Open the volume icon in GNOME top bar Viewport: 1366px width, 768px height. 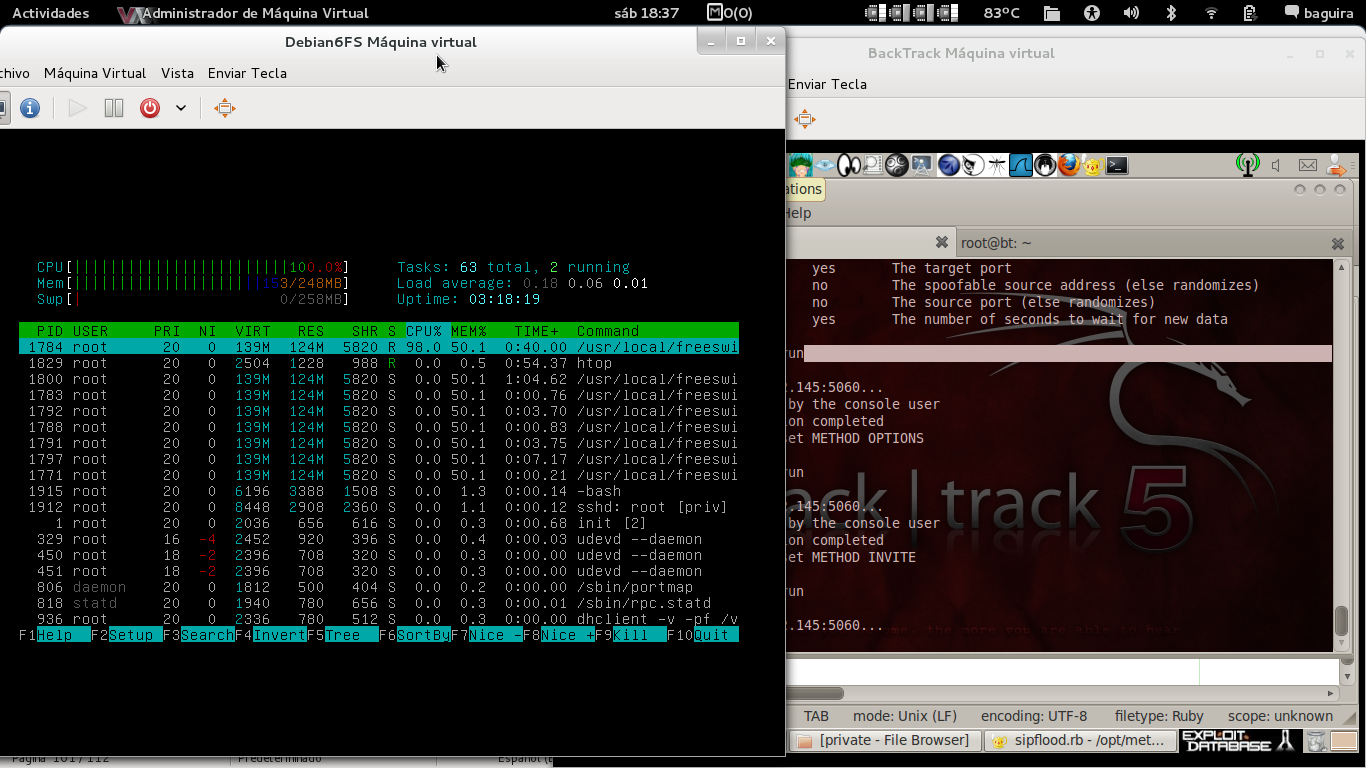1131,13
